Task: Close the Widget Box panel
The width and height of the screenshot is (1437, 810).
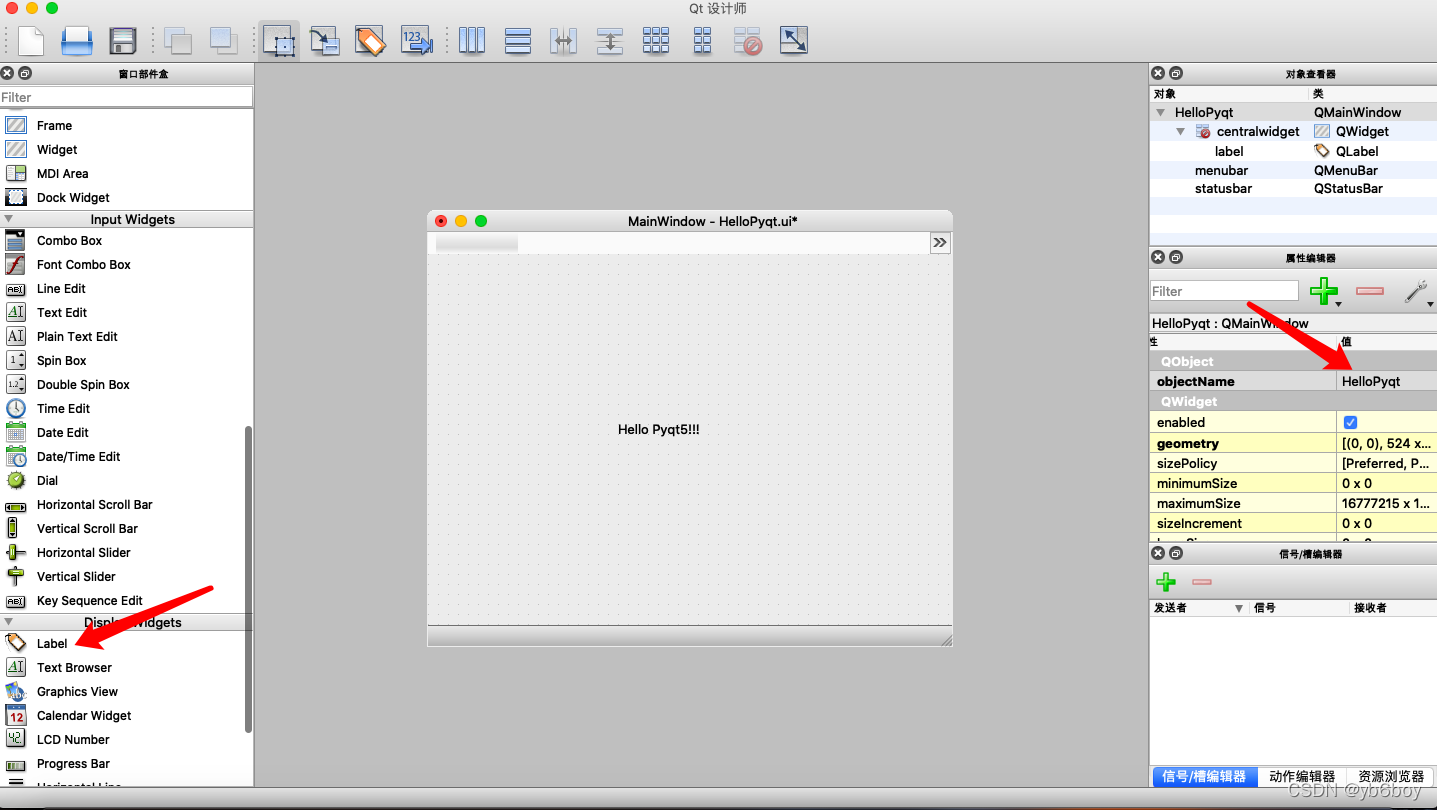Action: 7,73
